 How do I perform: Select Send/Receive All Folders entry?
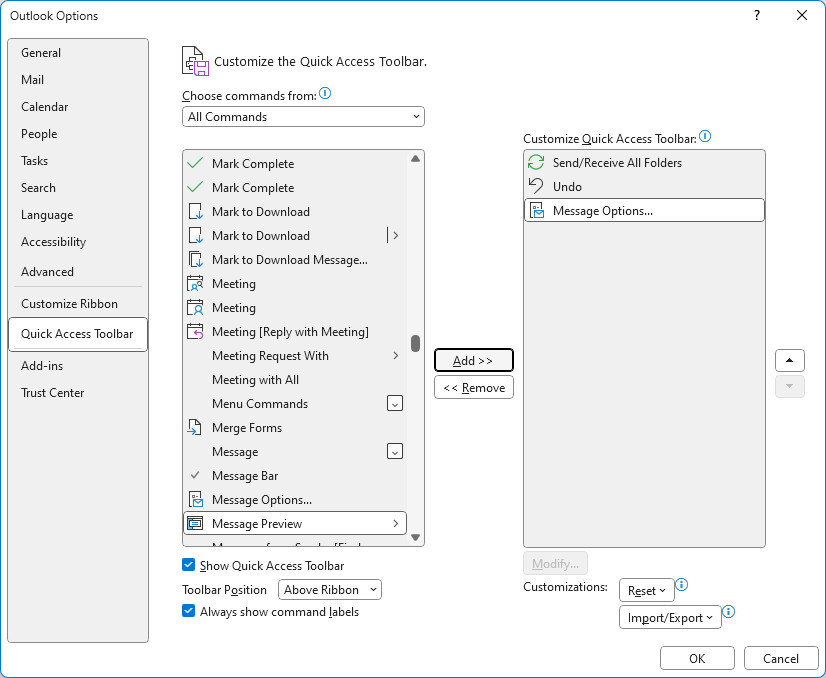(x=644, y=163)
